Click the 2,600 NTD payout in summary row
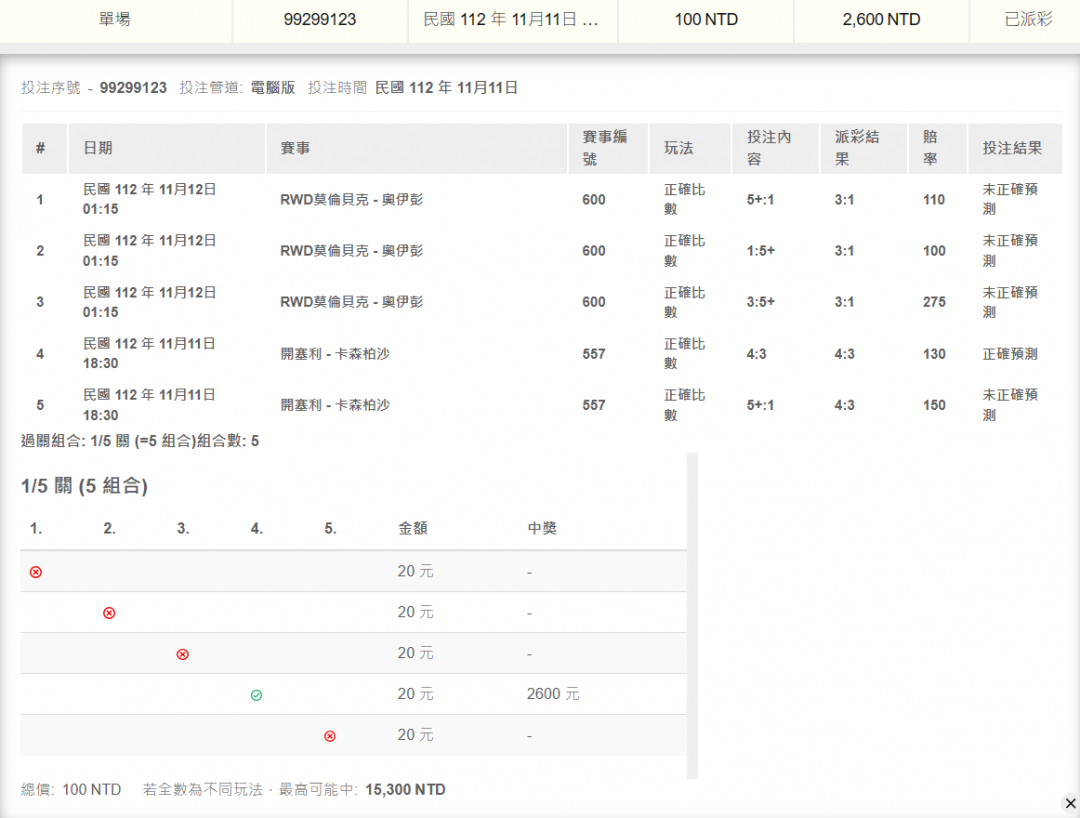The height and width of the screenshot is (818, 1080). 881,19
